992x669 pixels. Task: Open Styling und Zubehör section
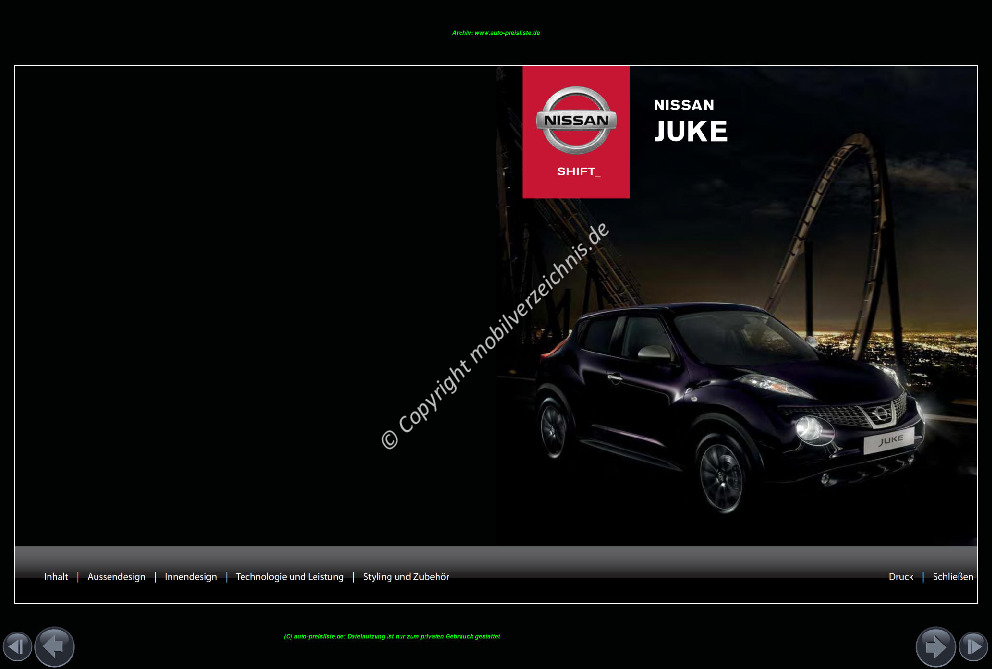point(406,577)
